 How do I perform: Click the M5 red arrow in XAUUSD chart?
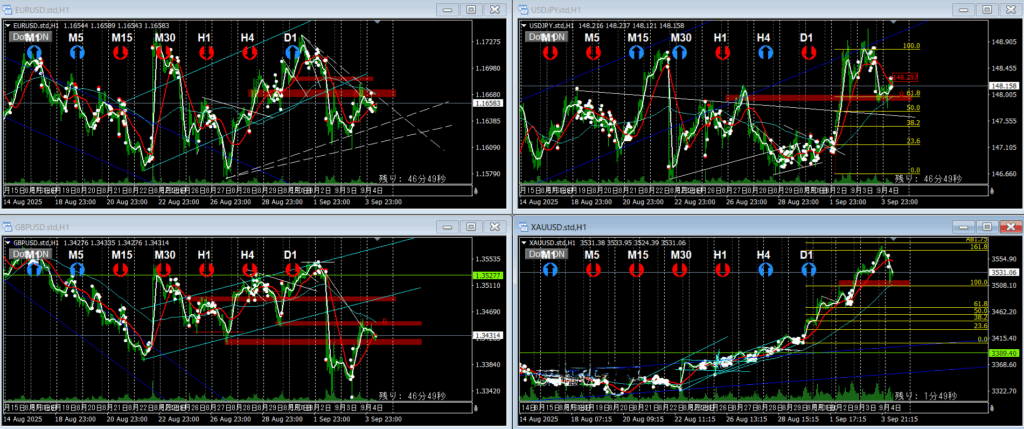pos(592,269)
